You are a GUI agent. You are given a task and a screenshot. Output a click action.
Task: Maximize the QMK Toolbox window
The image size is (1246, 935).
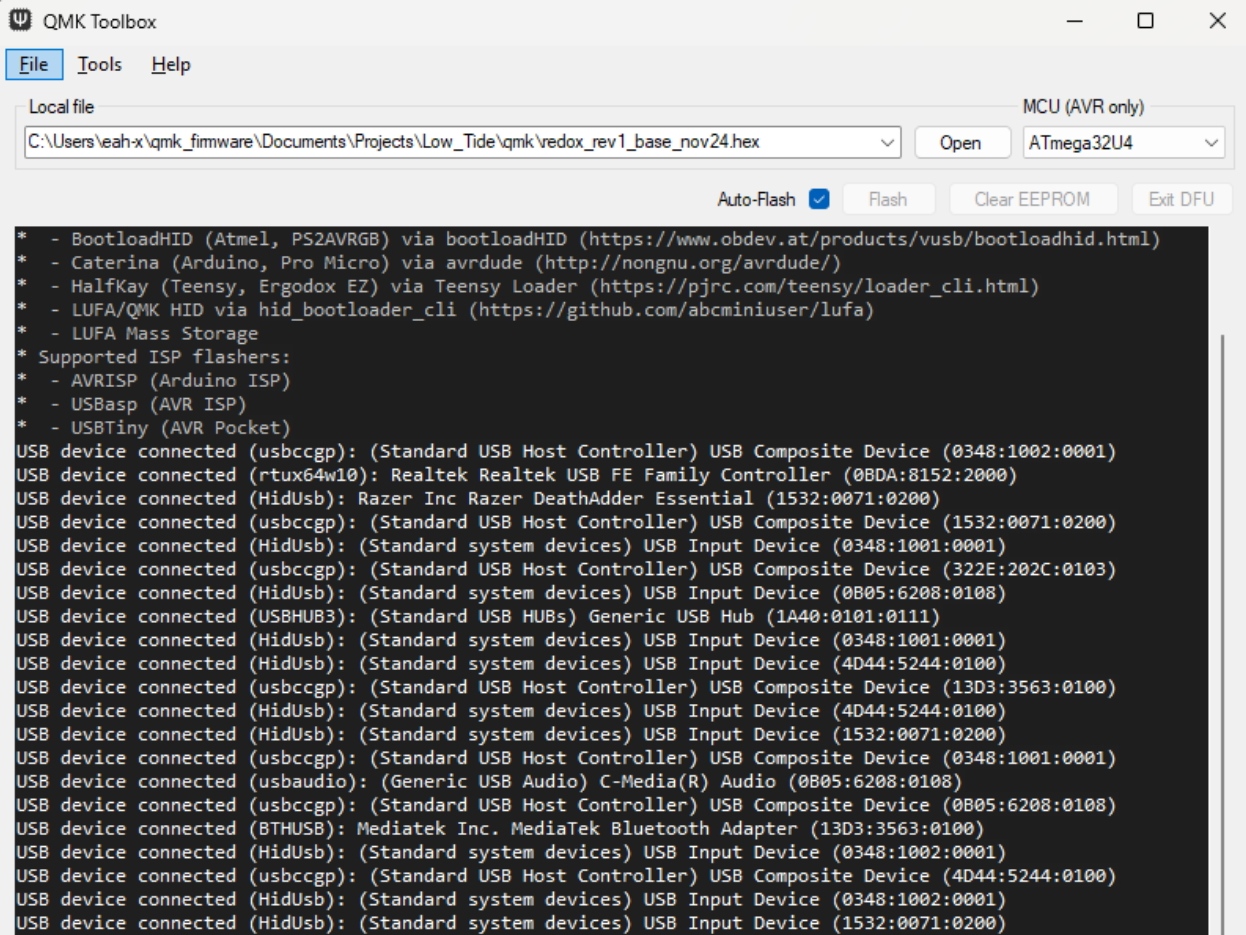(x=1145, y=21)
